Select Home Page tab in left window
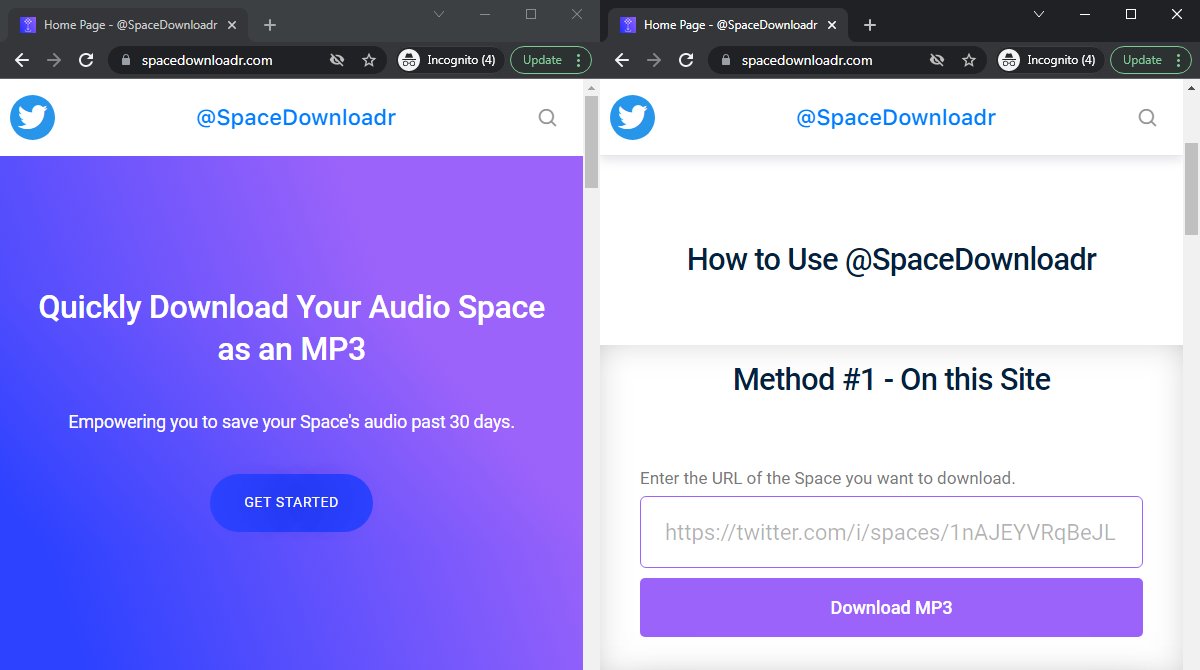 point(130,25)
